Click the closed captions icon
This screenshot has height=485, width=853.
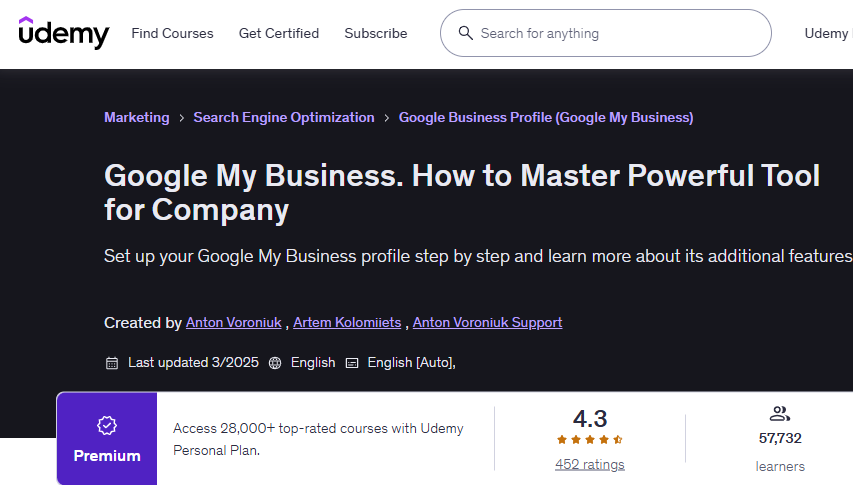pyautogui.click(x=352, y=363)
